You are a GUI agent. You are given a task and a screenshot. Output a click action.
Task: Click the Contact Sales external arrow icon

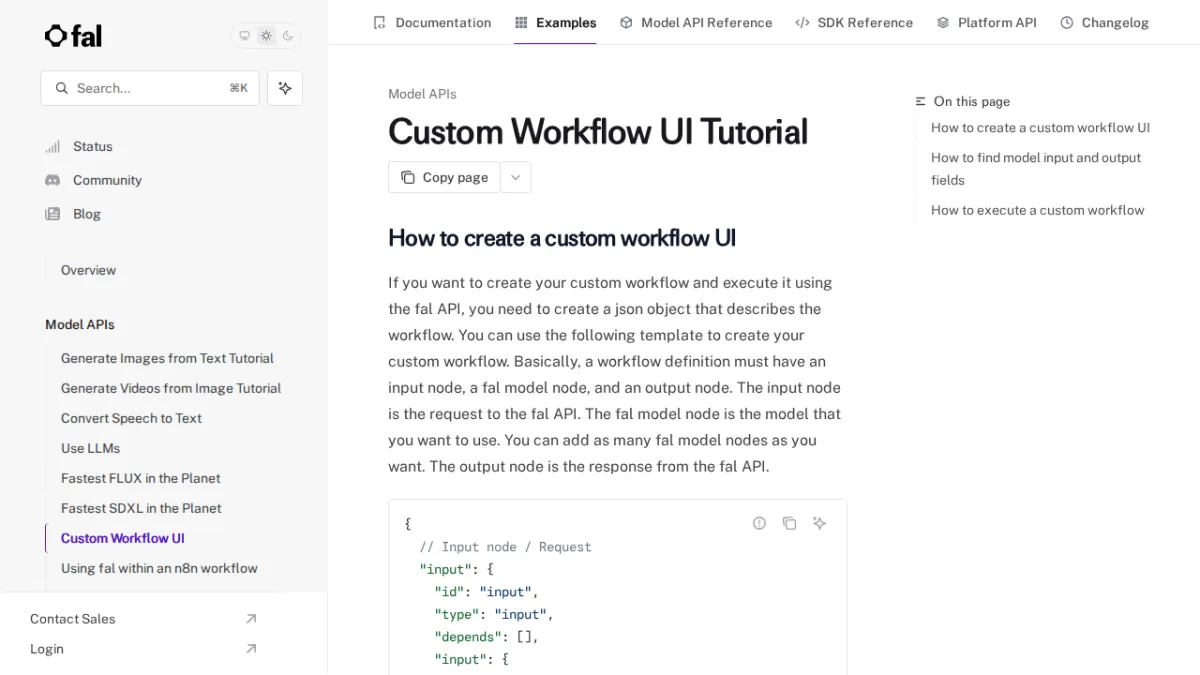pos(251,619)
